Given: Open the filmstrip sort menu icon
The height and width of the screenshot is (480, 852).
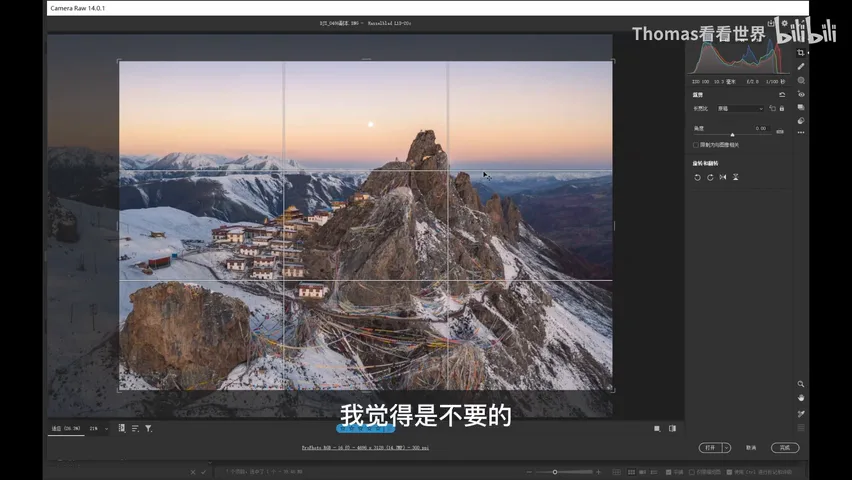Looking at the screenshot, I should coord(135,428).
